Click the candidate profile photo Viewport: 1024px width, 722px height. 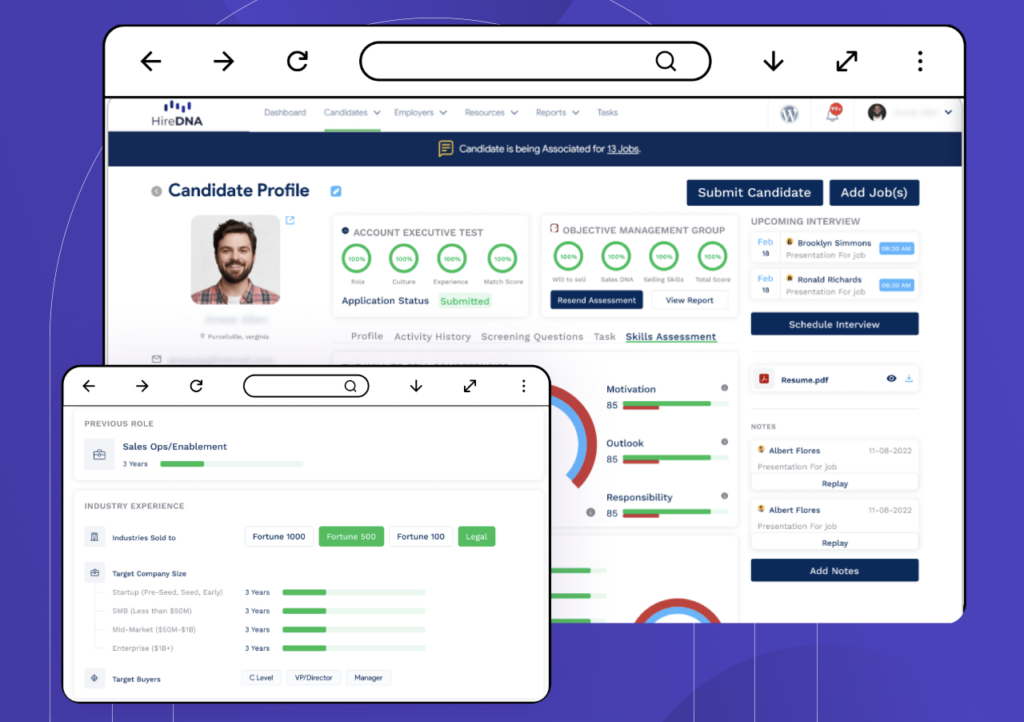pyautogui.click(x=235, y=260)
